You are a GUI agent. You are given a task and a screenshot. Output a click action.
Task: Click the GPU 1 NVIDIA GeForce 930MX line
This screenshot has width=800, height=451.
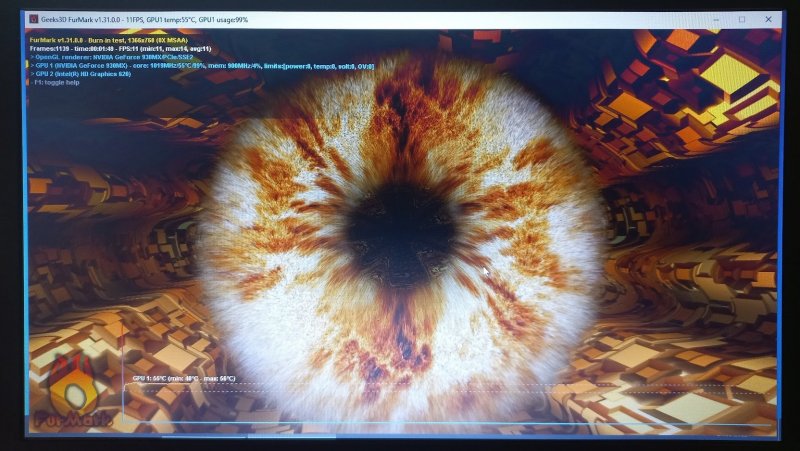(x=200, y=66)
